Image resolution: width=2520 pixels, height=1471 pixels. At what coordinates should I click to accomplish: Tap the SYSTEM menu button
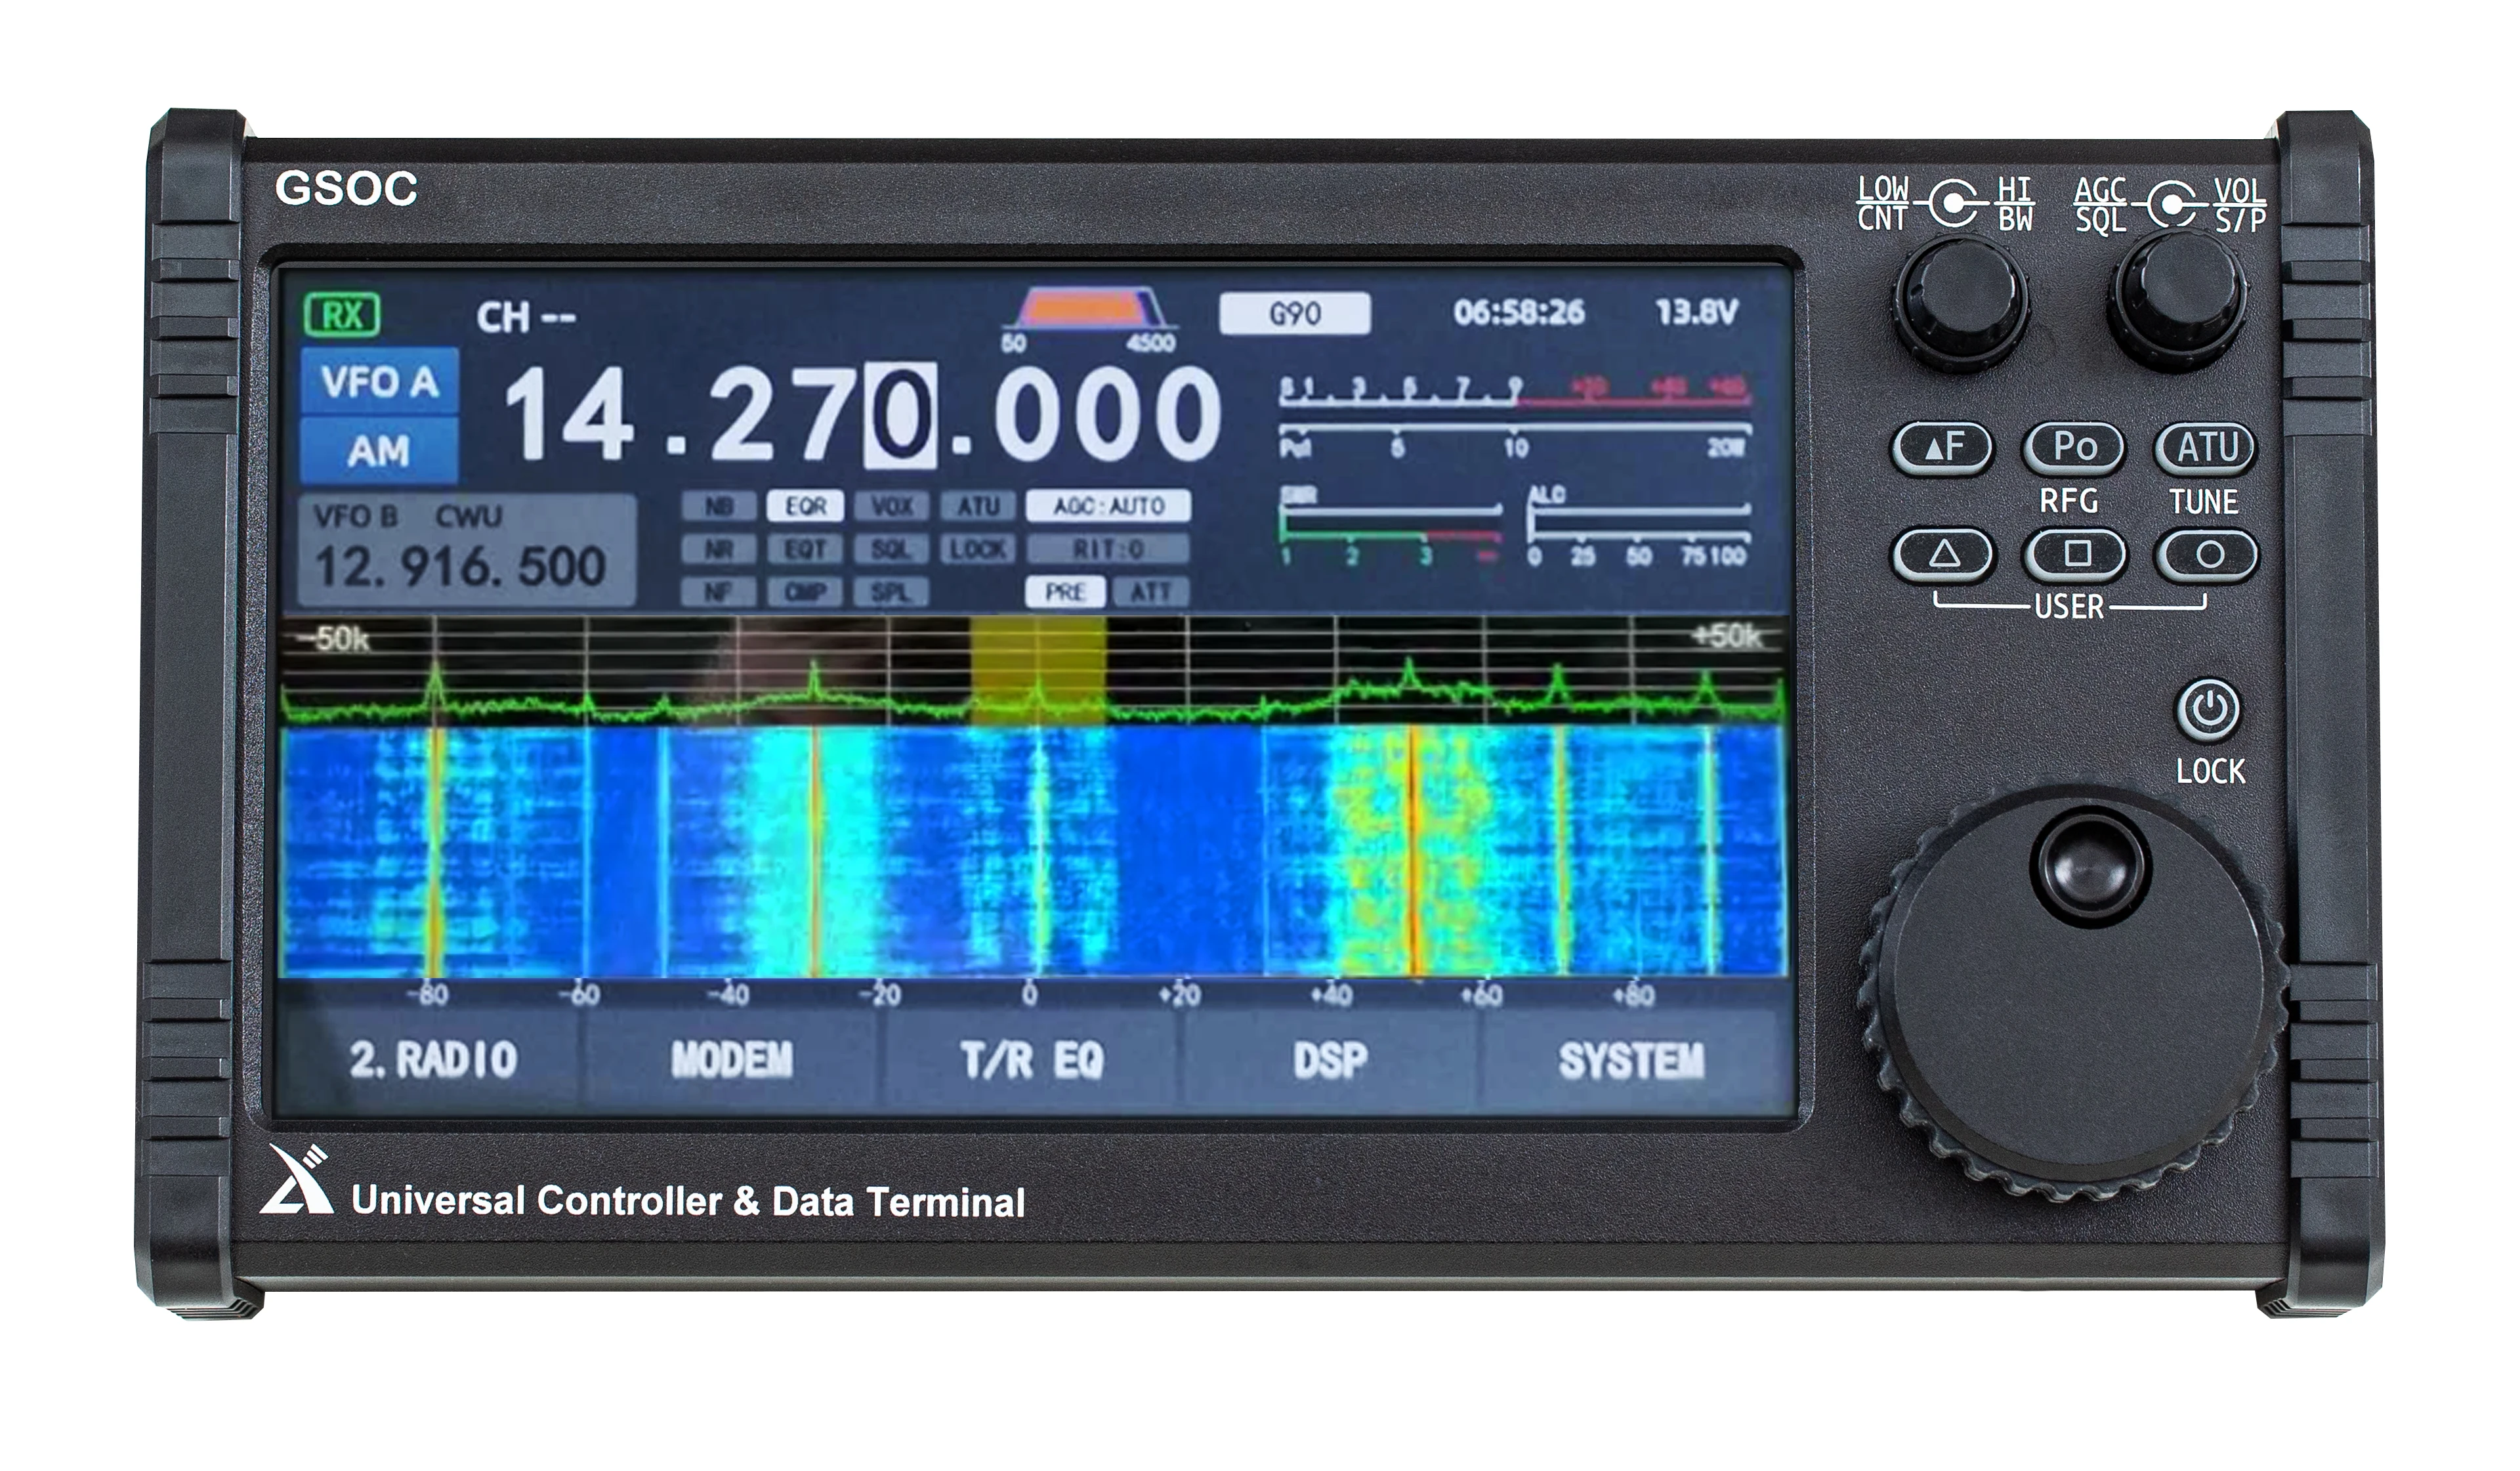pos(1630,1059)
